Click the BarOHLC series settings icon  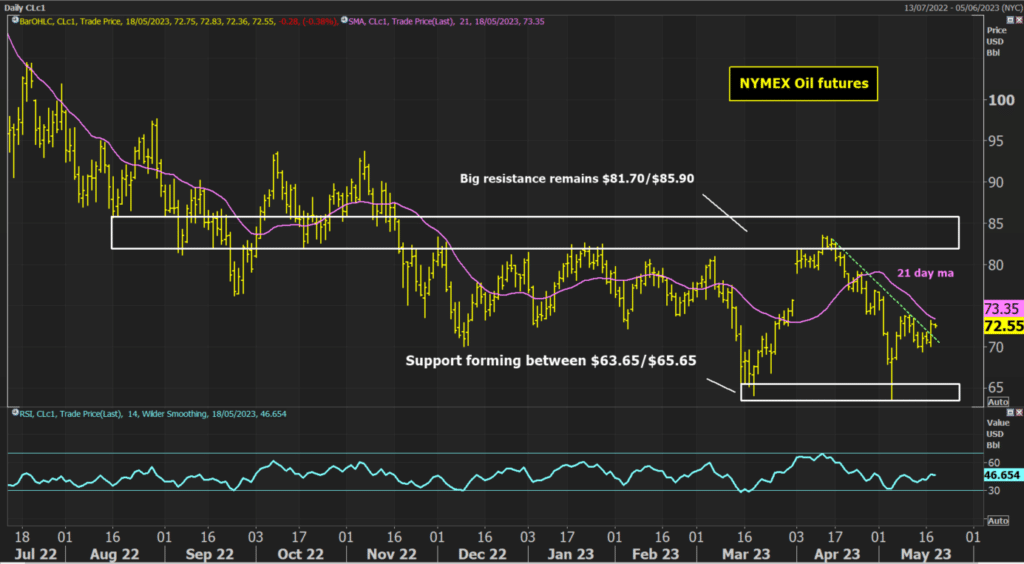[14, 22]
